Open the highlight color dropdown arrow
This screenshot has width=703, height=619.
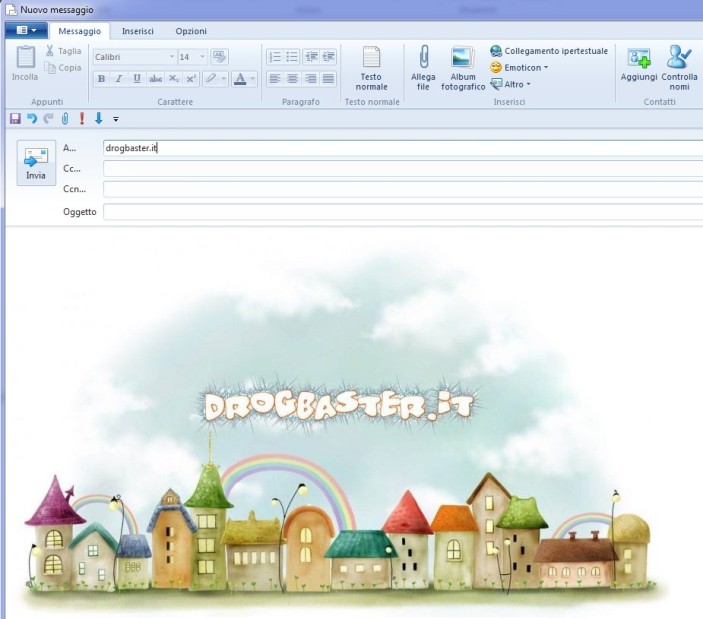pos(224,79)
